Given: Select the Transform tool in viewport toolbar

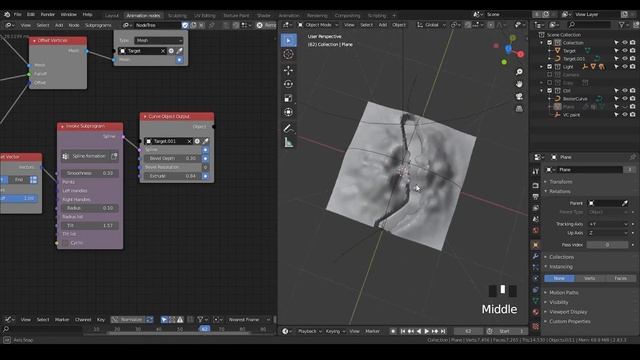Looking at the screenshot, I should pos(289,112).
